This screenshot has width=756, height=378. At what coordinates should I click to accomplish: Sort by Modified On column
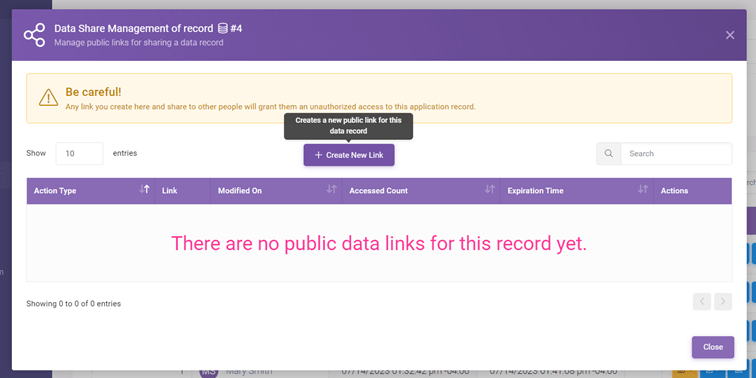point(276,191)
